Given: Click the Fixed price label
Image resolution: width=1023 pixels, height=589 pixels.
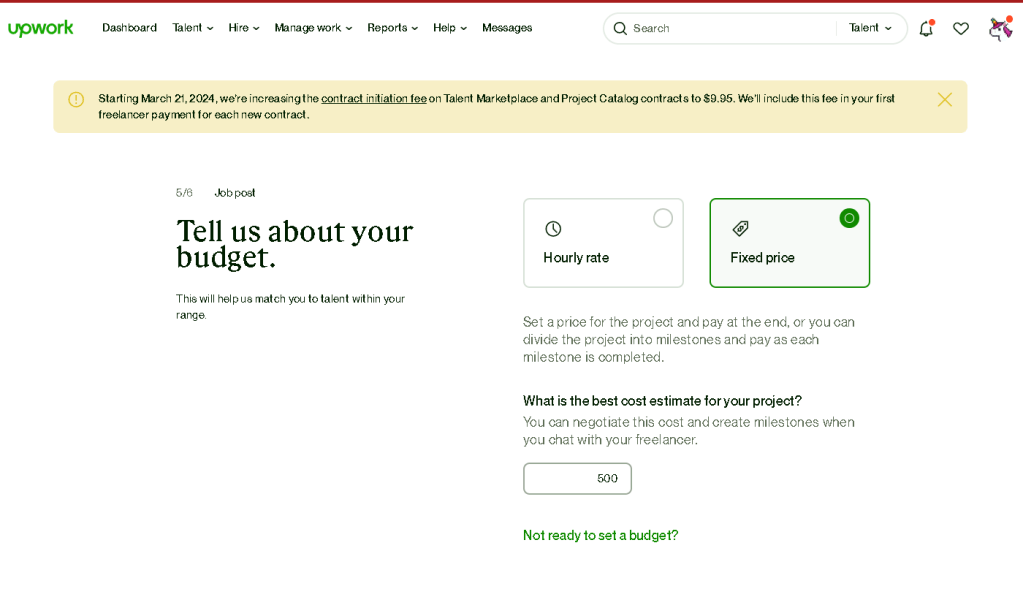Looking at the screenshot, I should (762, 258).
